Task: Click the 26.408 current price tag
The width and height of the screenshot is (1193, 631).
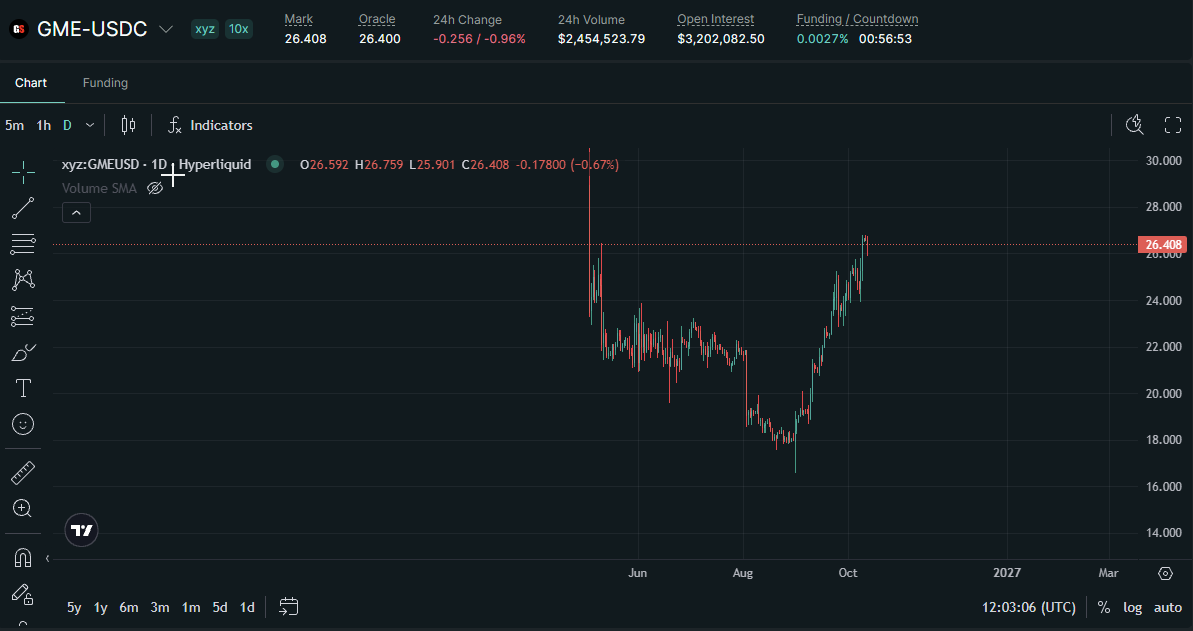Action: point(1162,244)
